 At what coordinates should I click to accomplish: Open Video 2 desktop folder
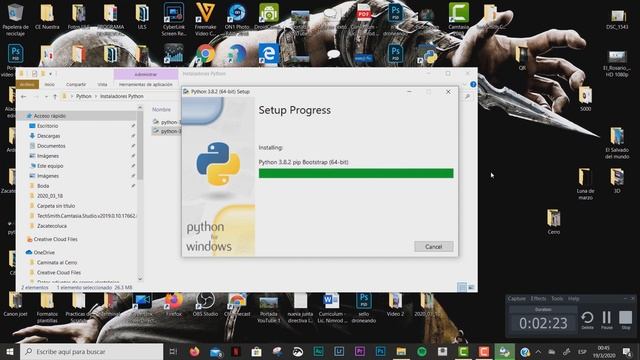395,304
